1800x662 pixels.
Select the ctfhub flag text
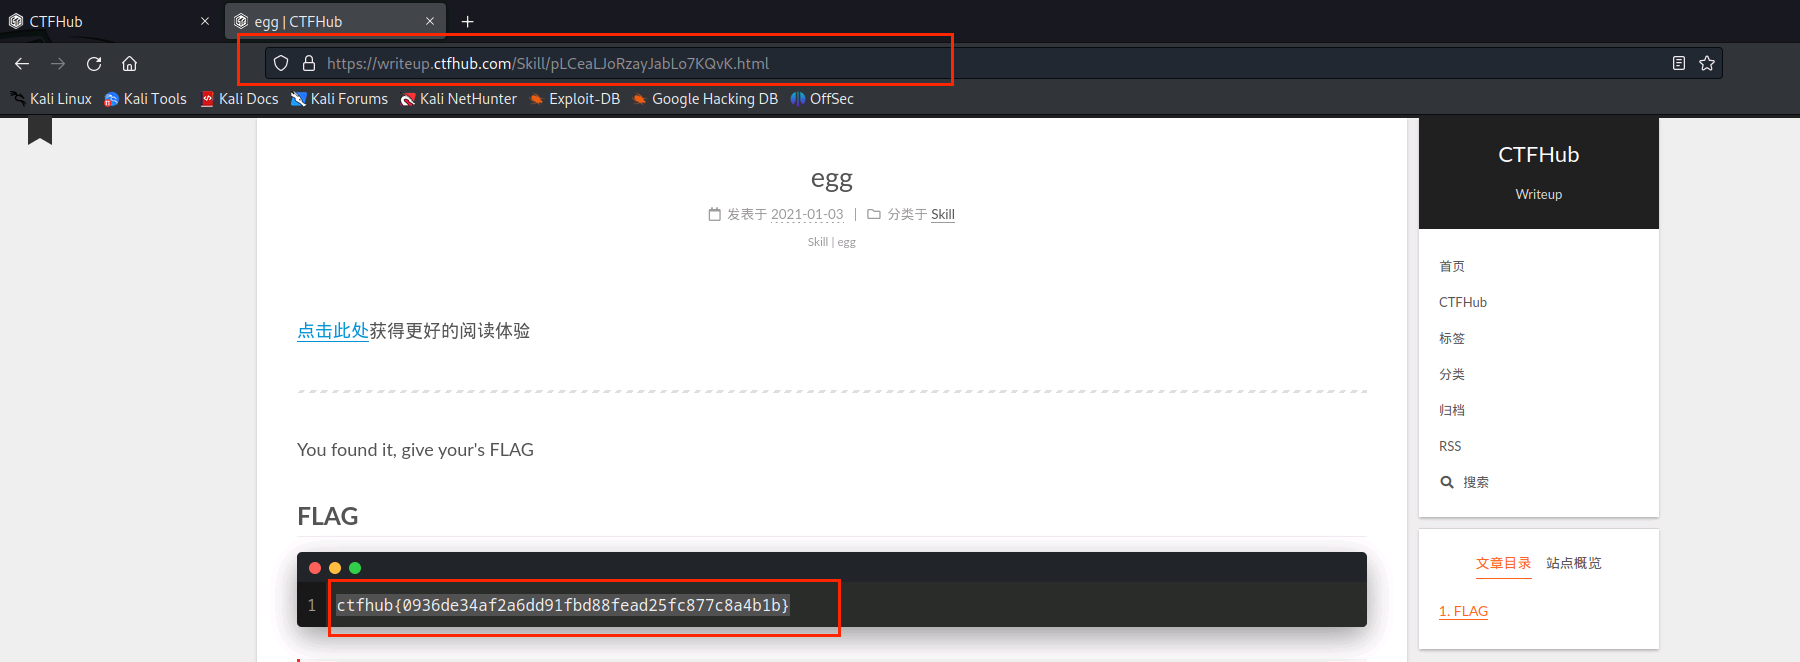[x=563, y=605]
